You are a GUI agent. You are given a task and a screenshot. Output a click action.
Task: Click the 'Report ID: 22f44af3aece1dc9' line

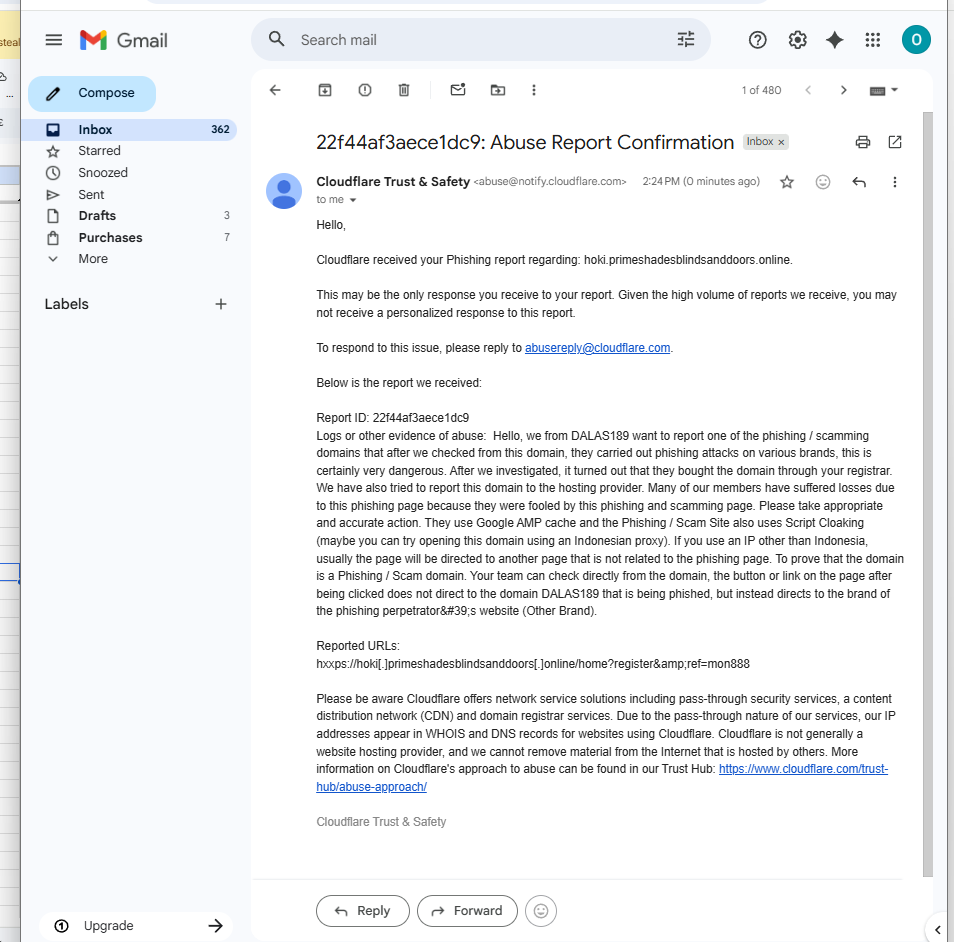coord(392,417)
